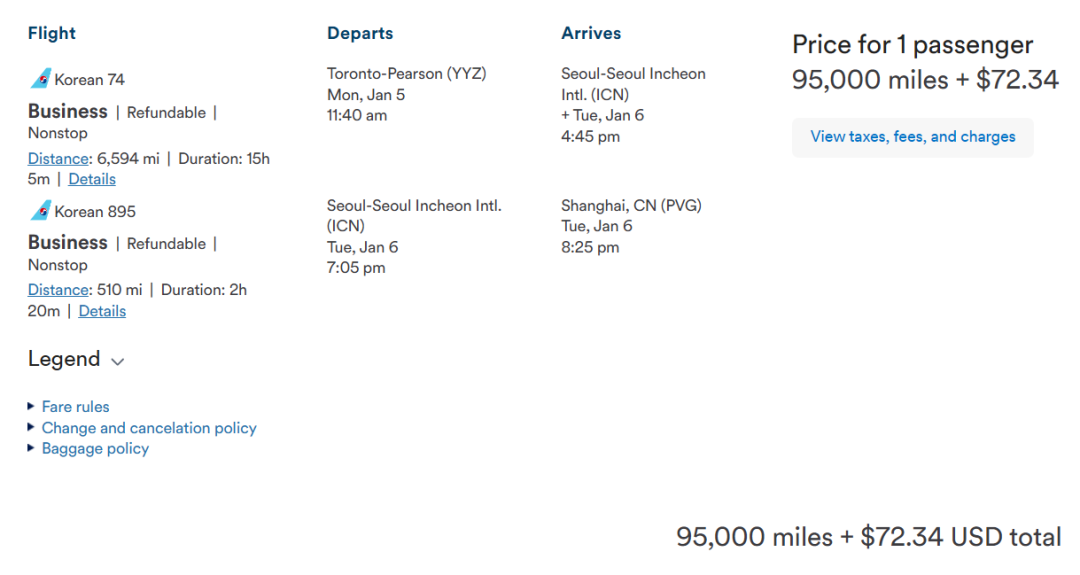
Task: Open the Distance link for Korean 74
Action: click(x=58, y=158)
